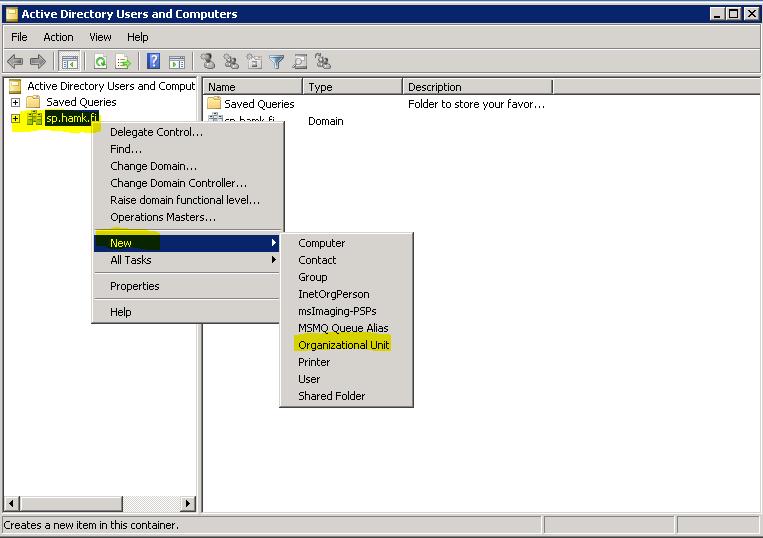Select the New context menu entry

tap(186, 243)
